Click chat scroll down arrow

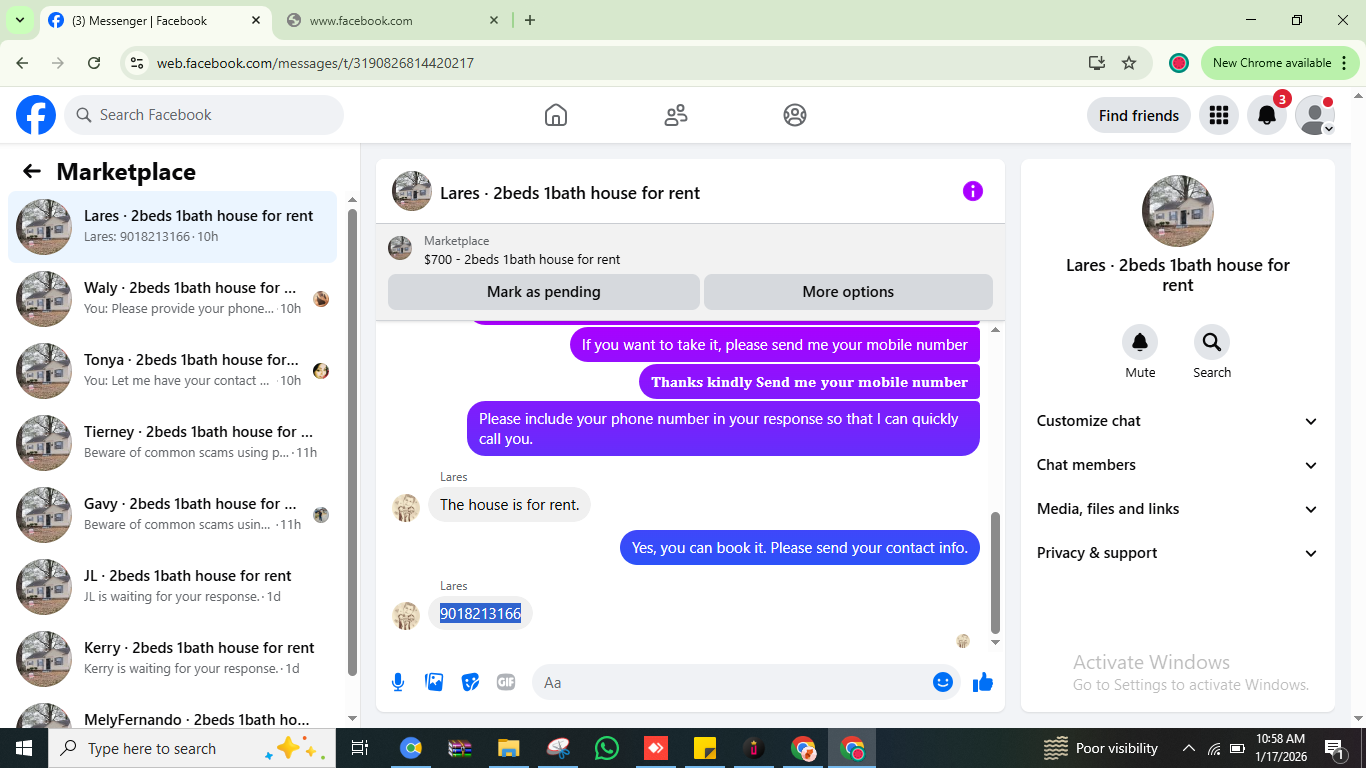tap(995, 643)
